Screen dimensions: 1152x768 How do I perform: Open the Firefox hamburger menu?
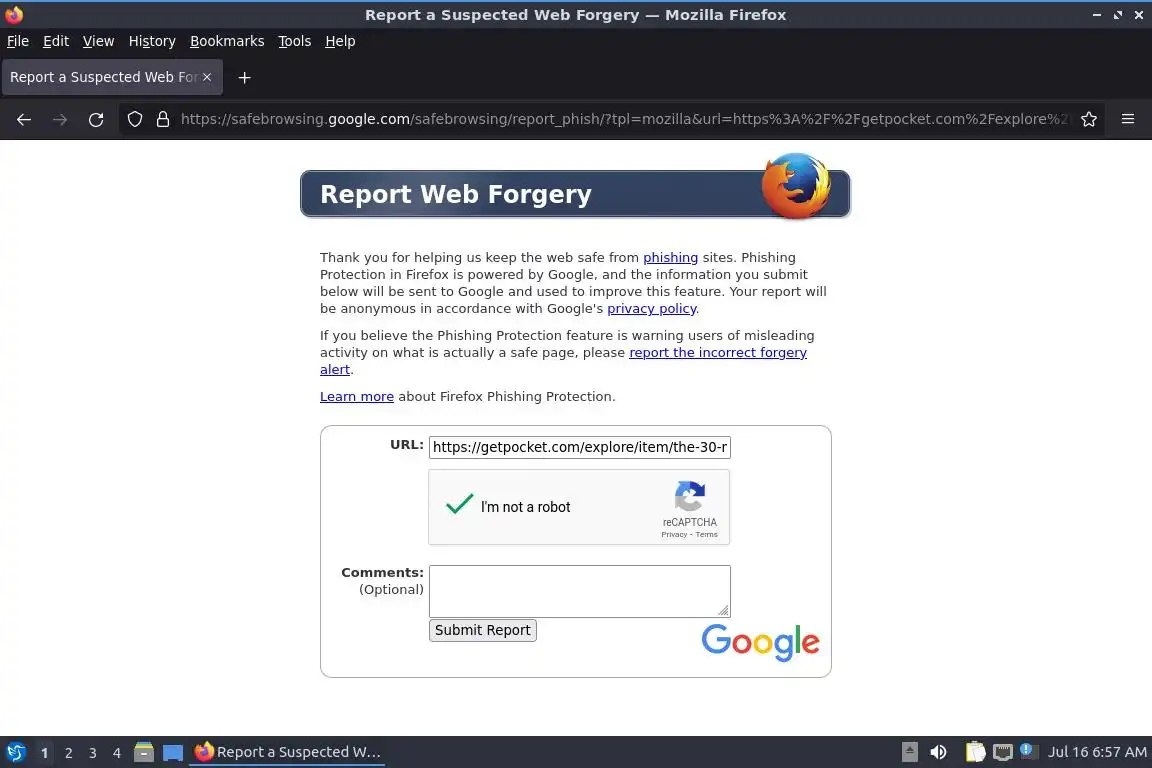pos(1128,119)
